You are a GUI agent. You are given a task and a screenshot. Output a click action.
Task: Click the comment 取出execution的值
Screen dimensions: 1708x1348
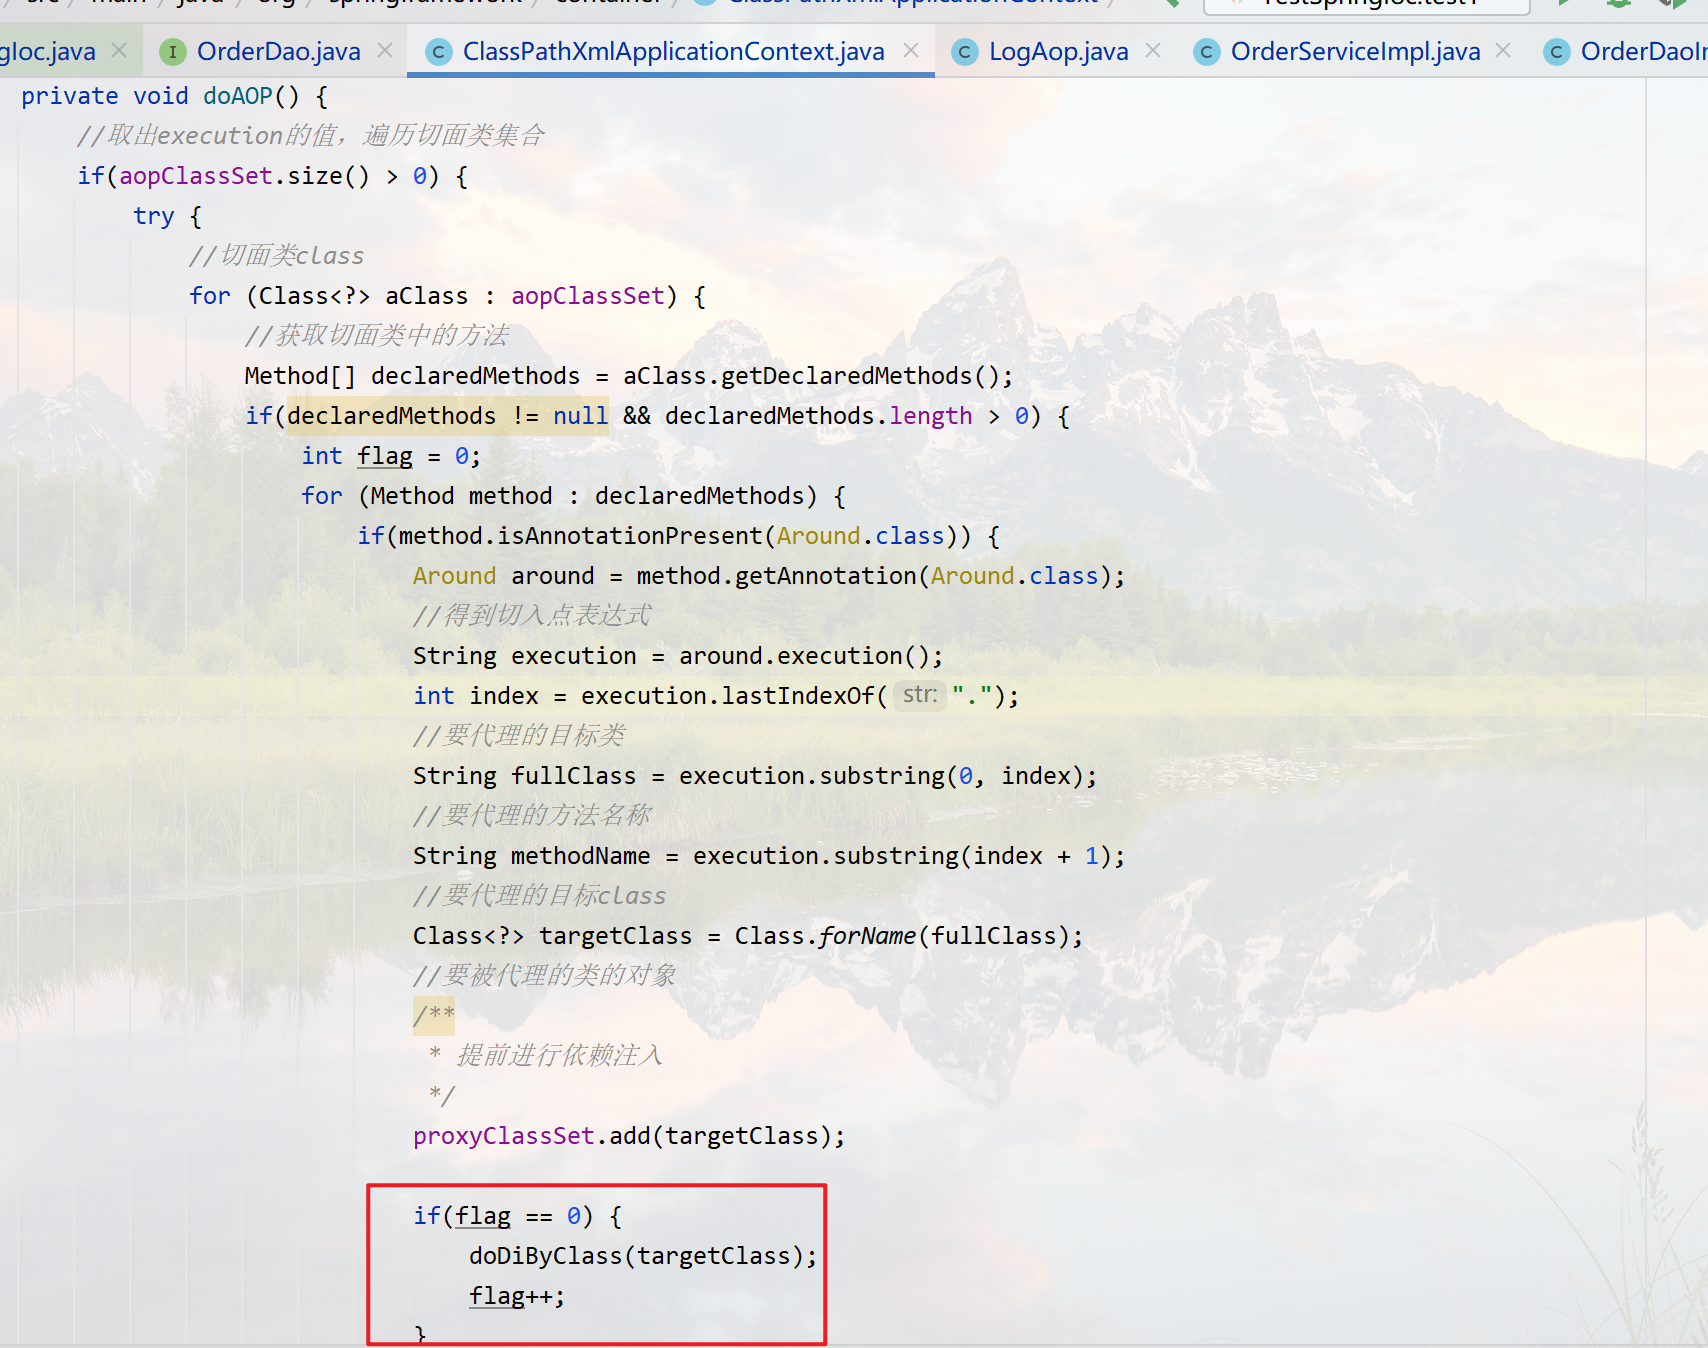220,136
